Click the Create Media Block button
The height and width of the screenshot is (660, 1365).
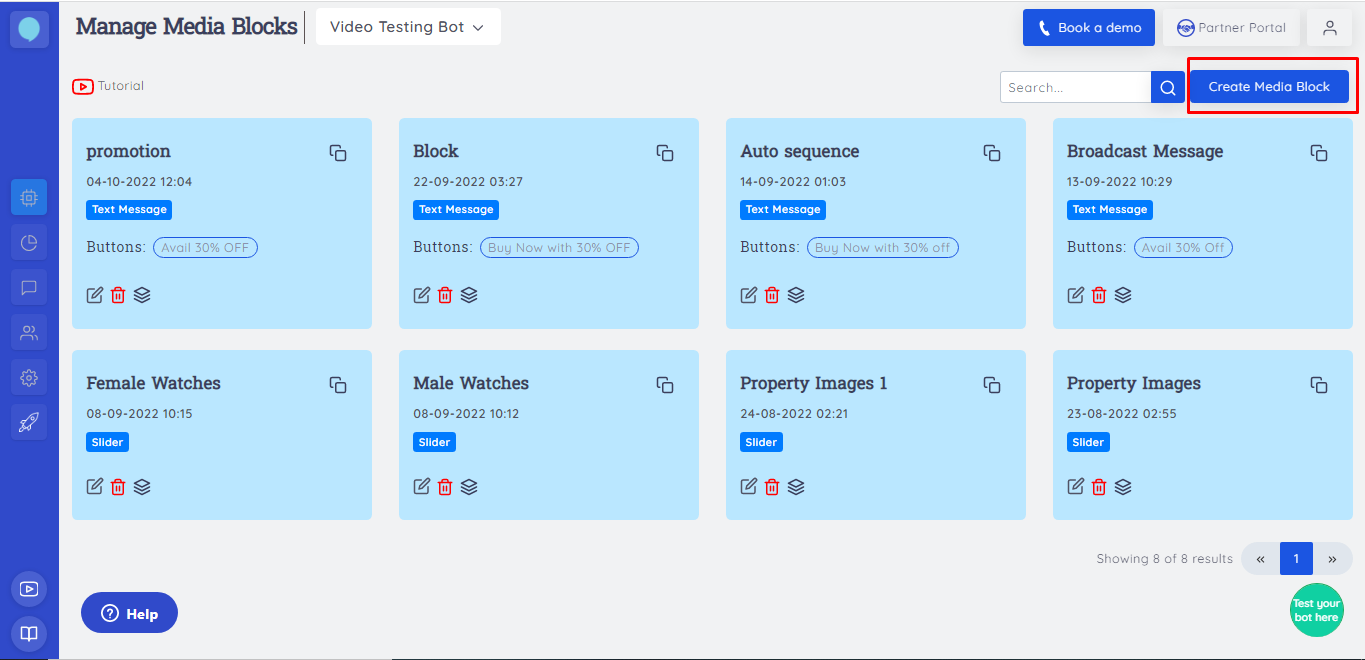[x=1269, y=86]
